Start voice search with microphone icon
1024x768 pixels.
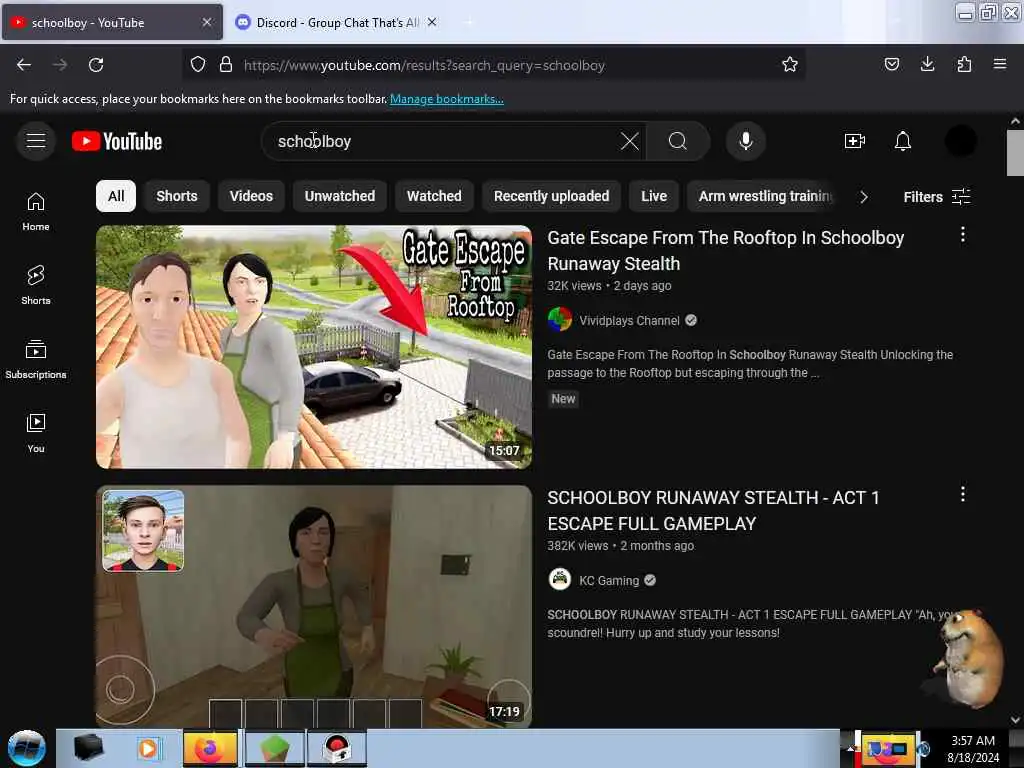pos(745,141)
